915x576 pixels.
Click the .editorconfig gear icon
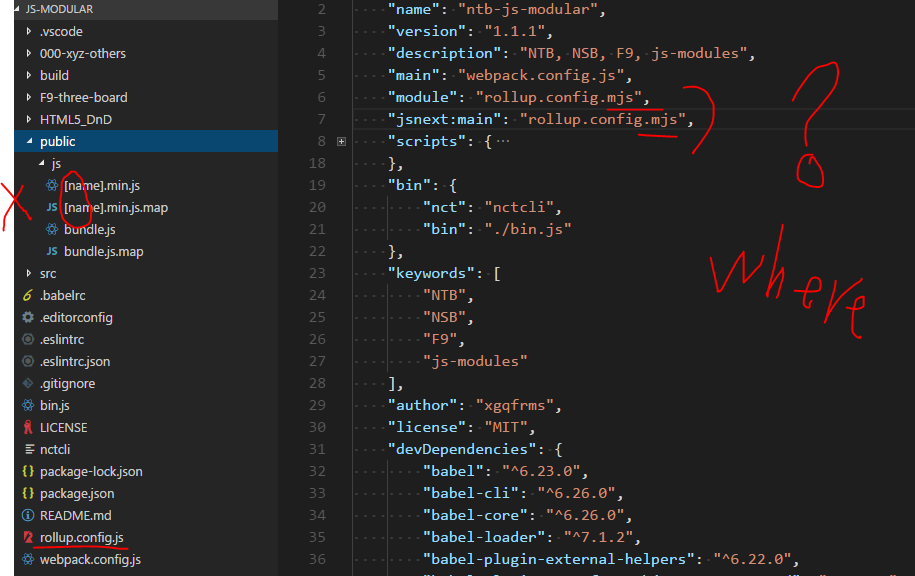click(27, 317)
